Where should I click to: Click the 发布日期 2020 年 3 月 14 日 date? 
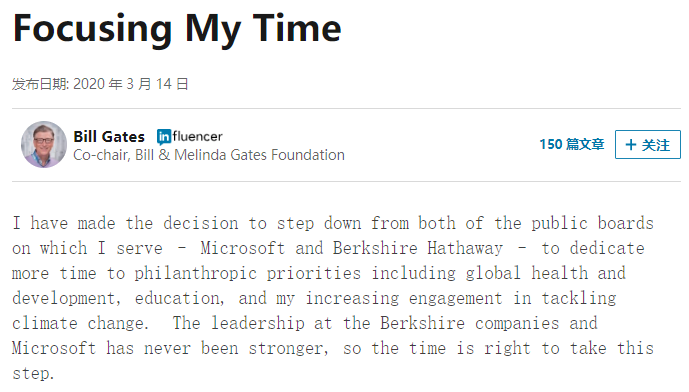(x=100, y=84)
